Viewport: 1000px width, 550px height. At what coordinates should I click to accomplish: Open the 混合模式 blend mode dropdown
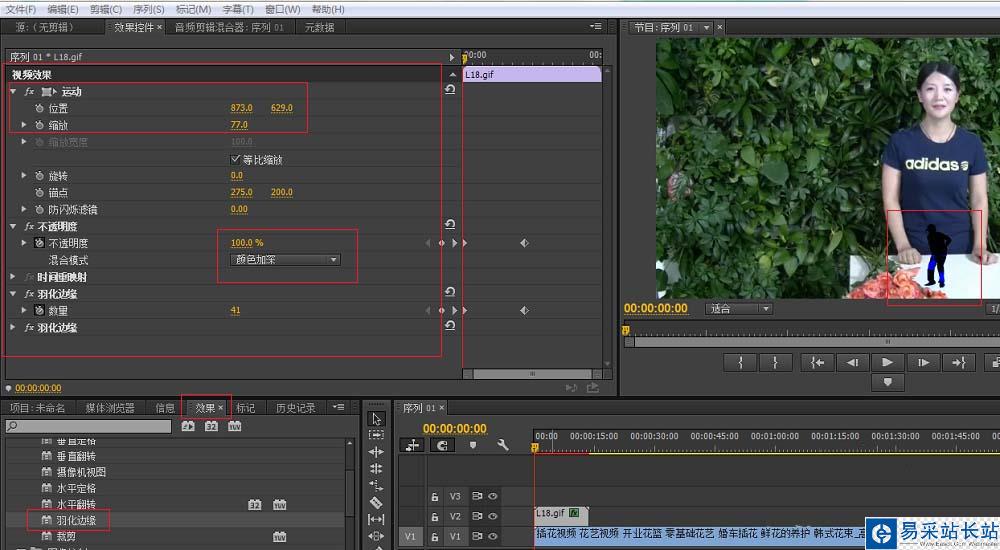point(286,260)
